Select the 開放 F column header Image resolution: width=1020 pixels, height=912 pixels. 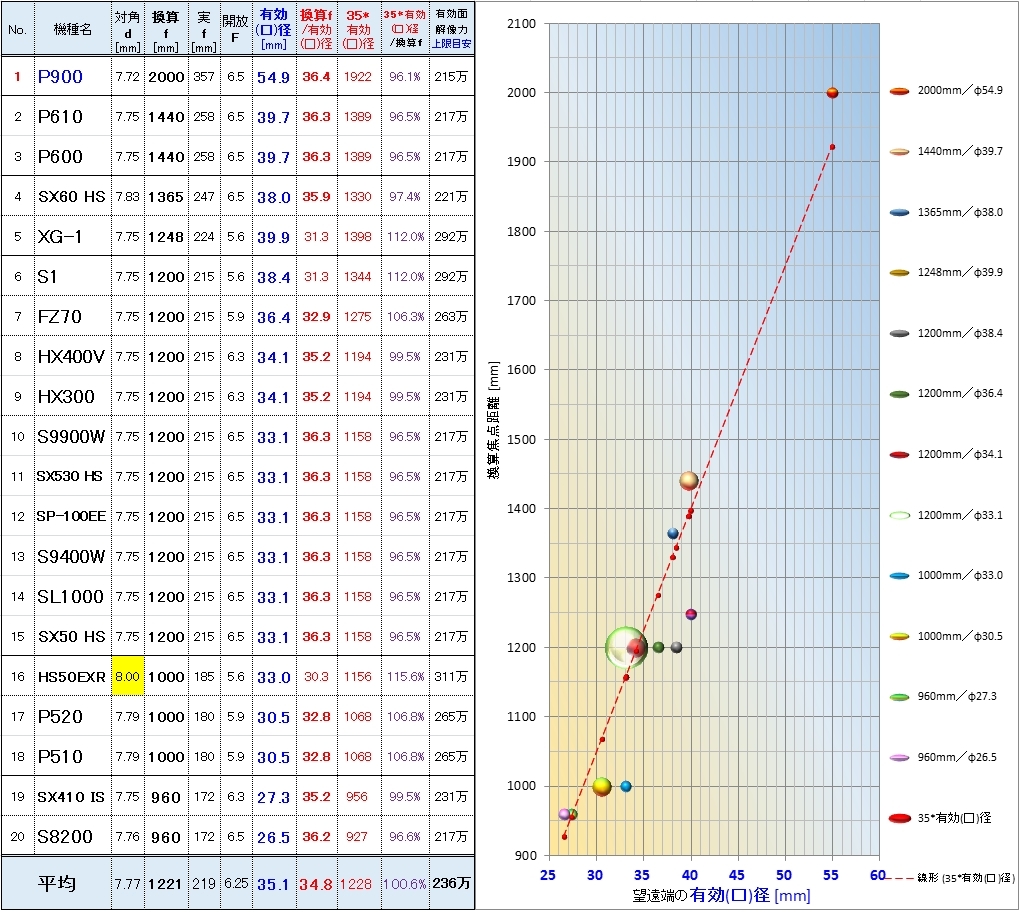235,29
